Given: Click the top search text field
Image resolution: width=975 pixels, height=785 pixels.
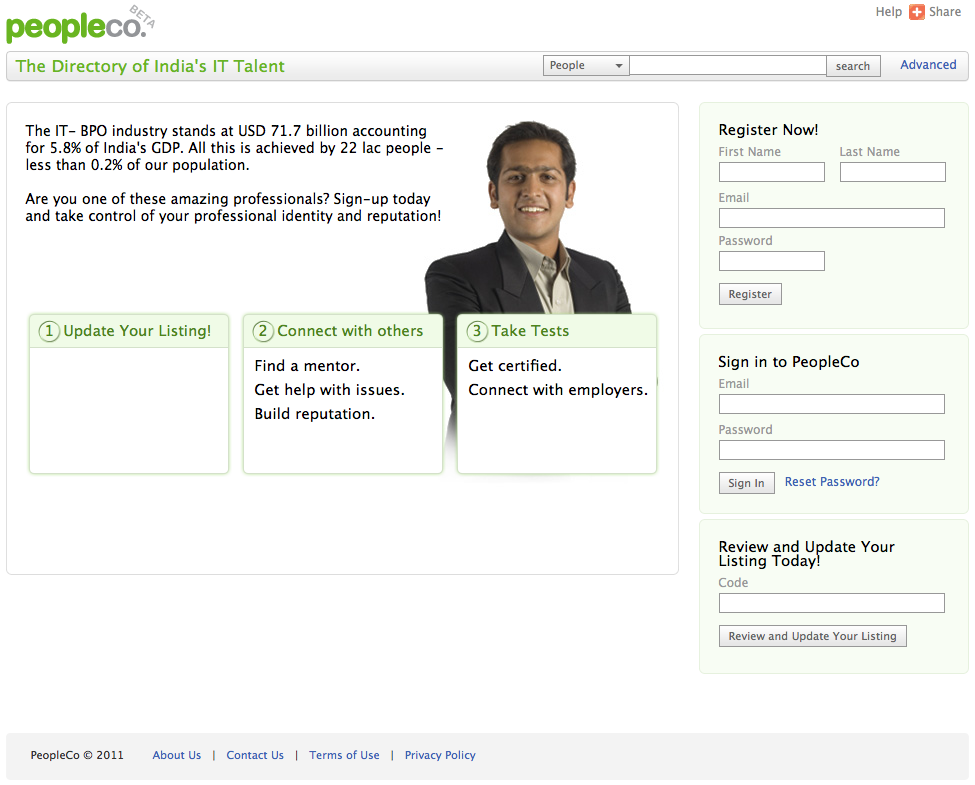Looking at the screenshot, I should pos(728,65).
